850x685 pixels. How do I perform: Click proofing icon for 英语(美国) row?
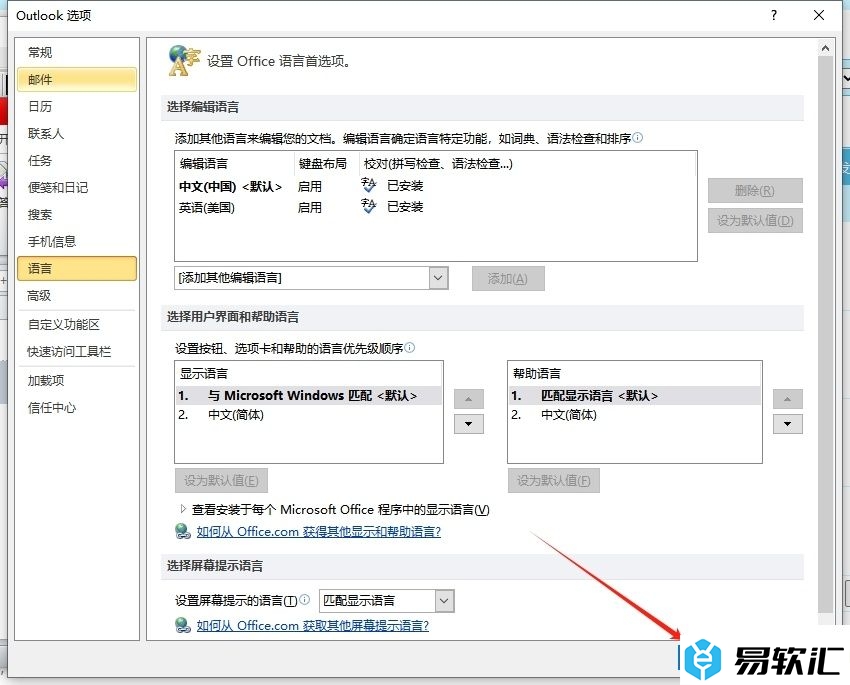[369, 206]
